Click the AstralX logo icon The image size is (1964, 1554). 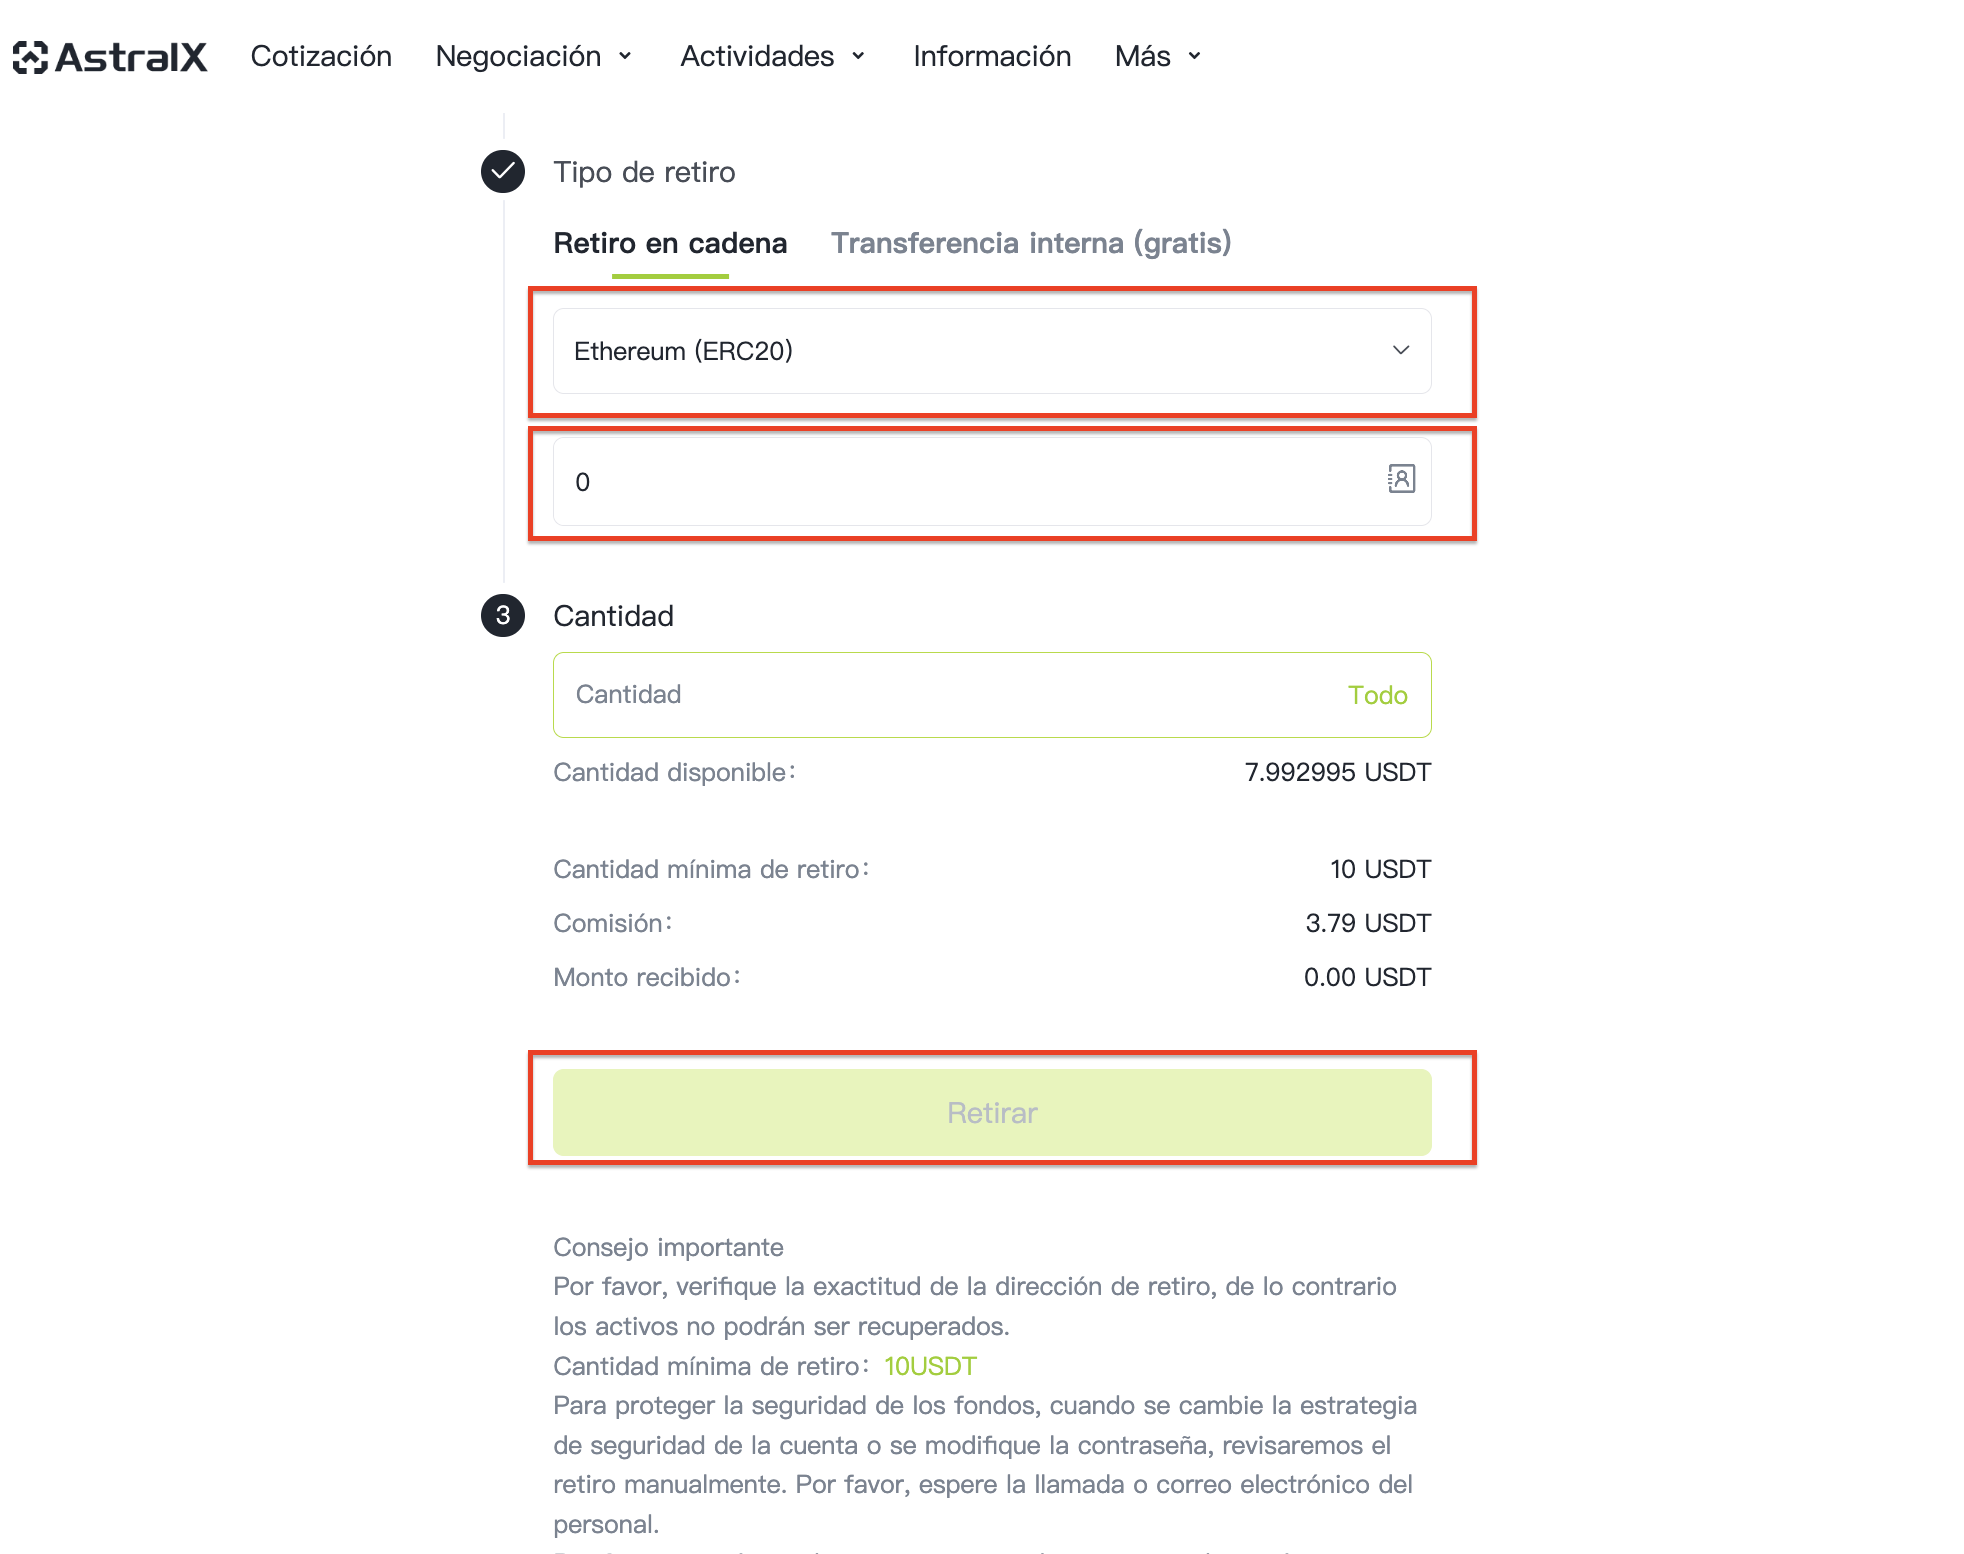(x=30, y=57)
